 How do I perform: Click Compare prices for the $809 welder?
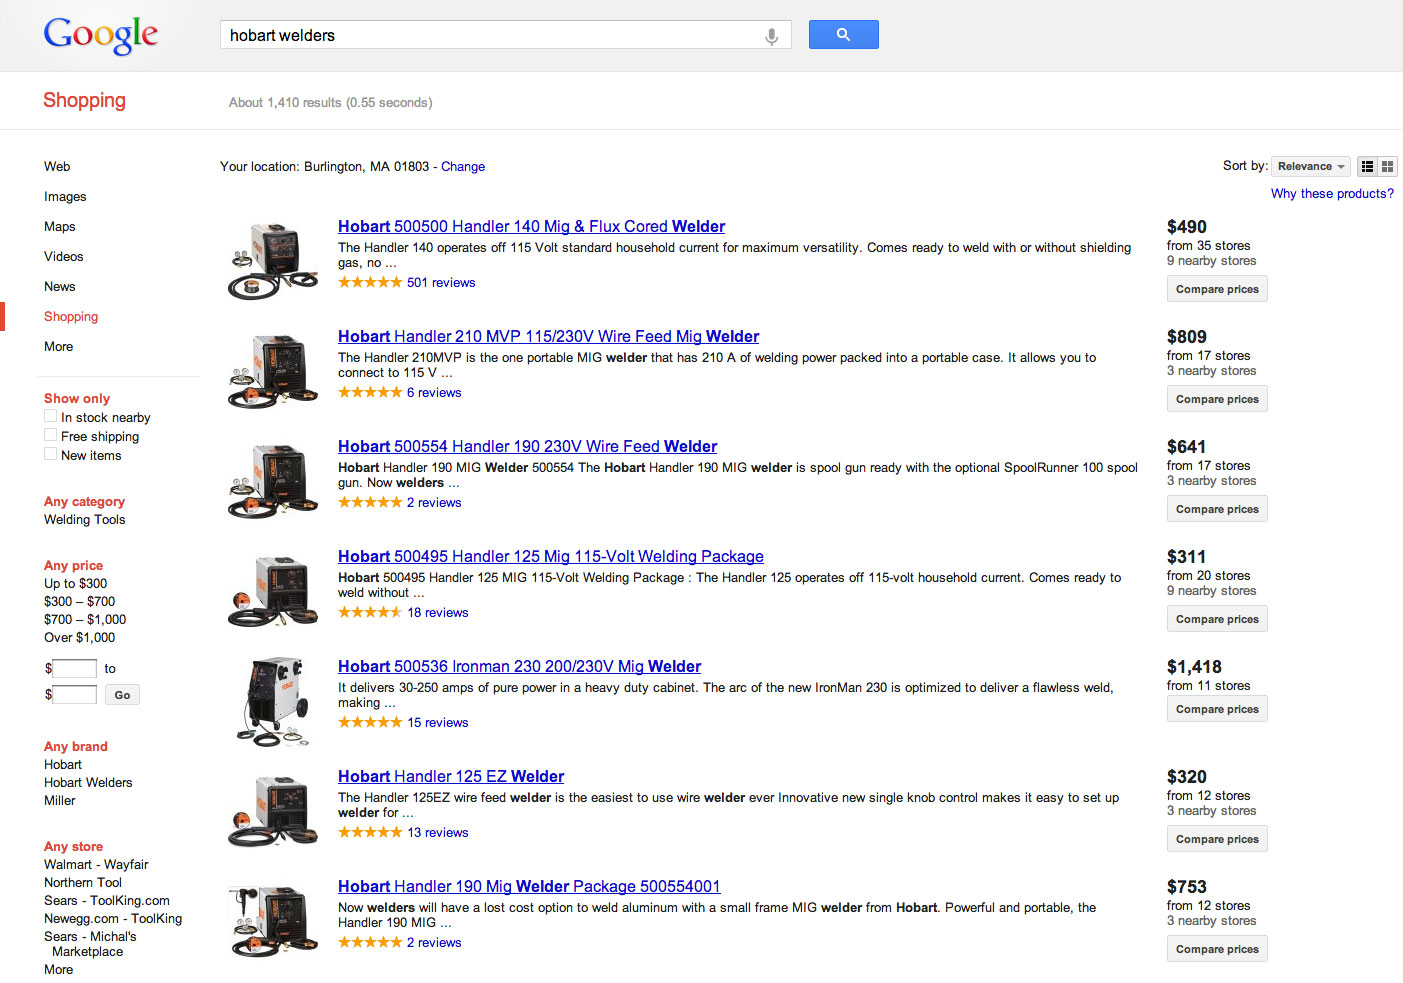1217,399
